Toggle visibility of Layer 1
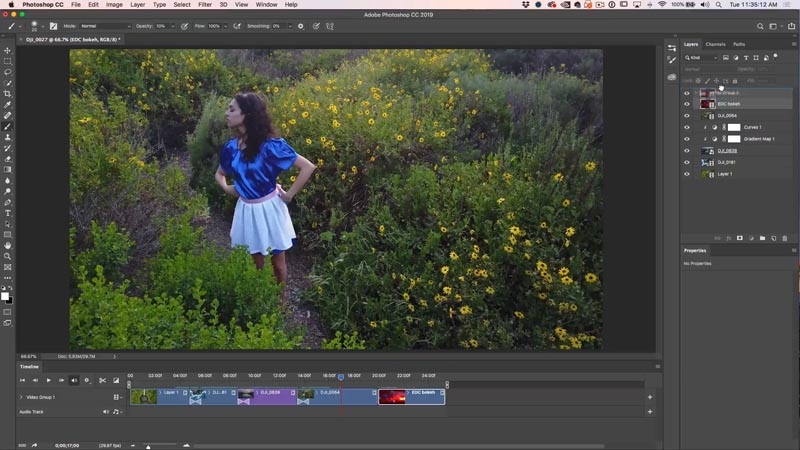800x450 pixels. tap(687, 174)
